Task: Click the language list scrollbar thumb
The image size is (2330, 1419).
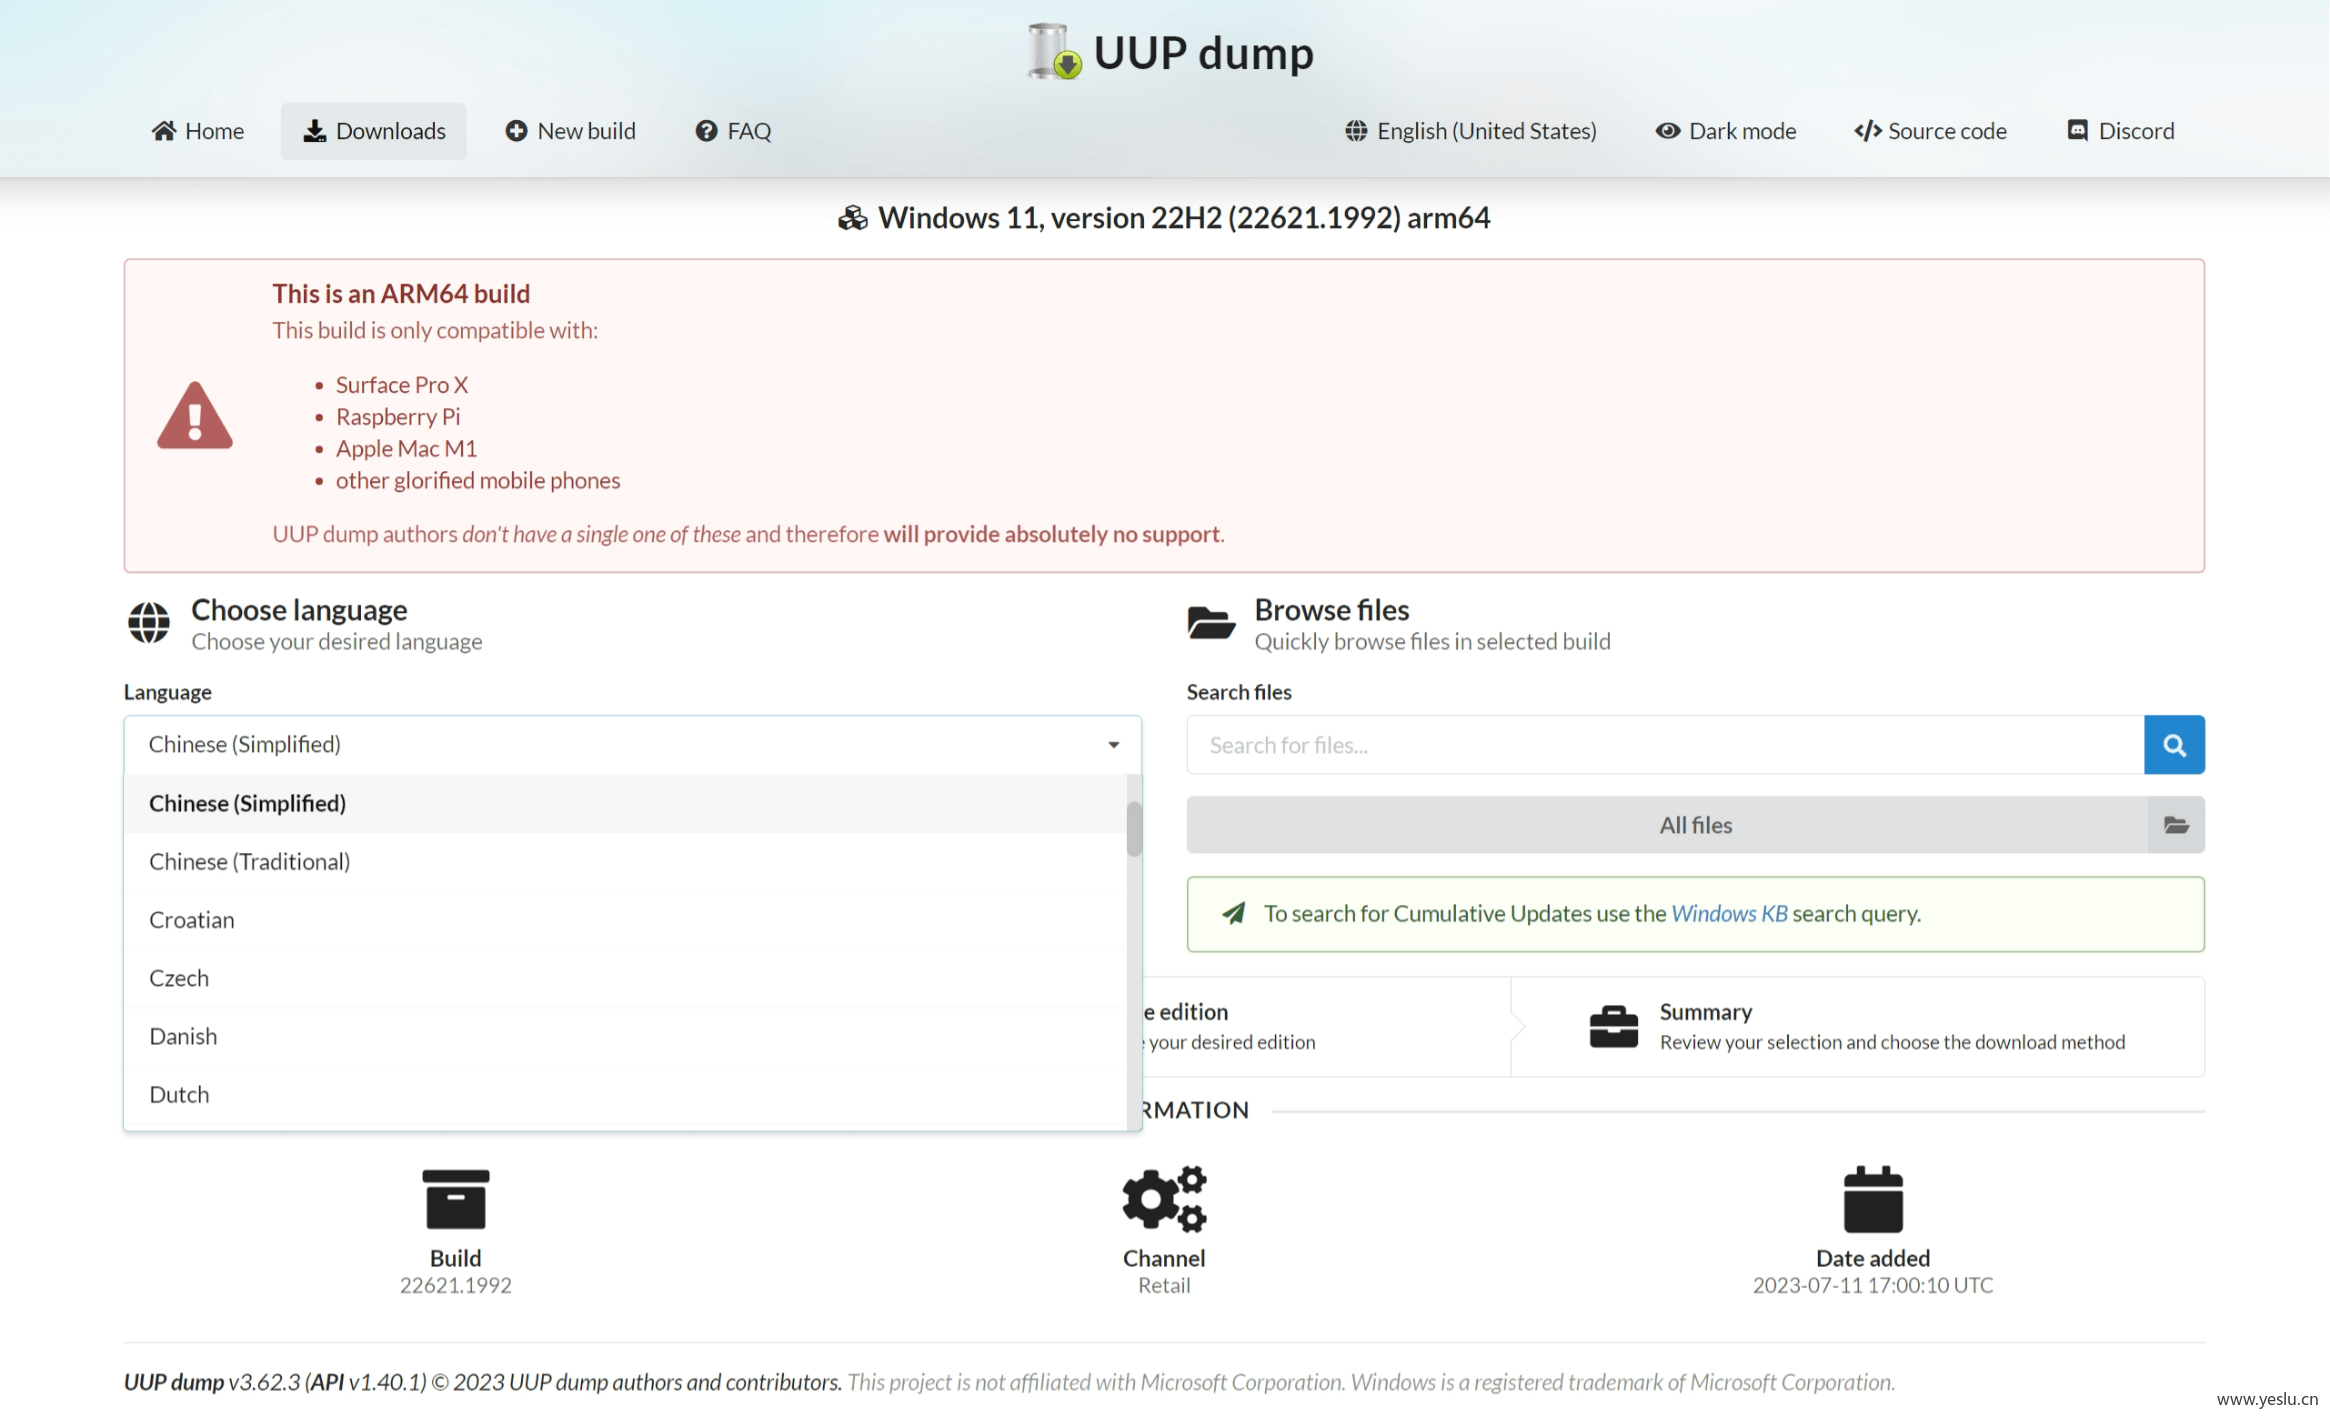Action: pos(1134,829)
